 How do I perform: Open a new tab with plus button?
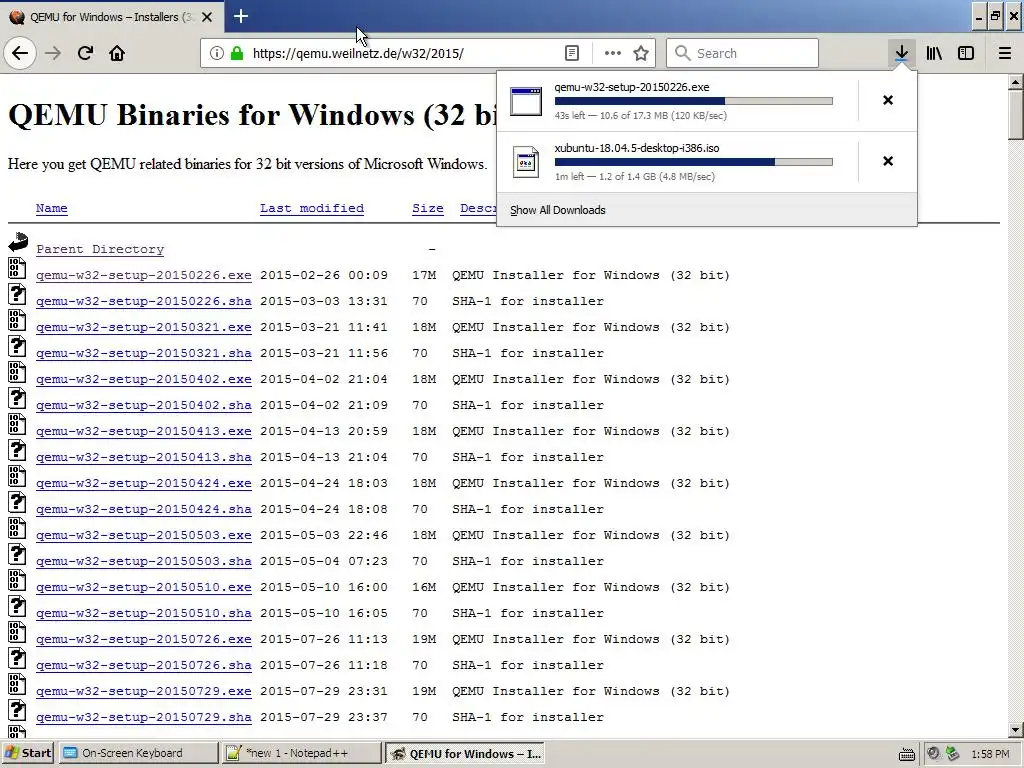[x=240, y=16]
